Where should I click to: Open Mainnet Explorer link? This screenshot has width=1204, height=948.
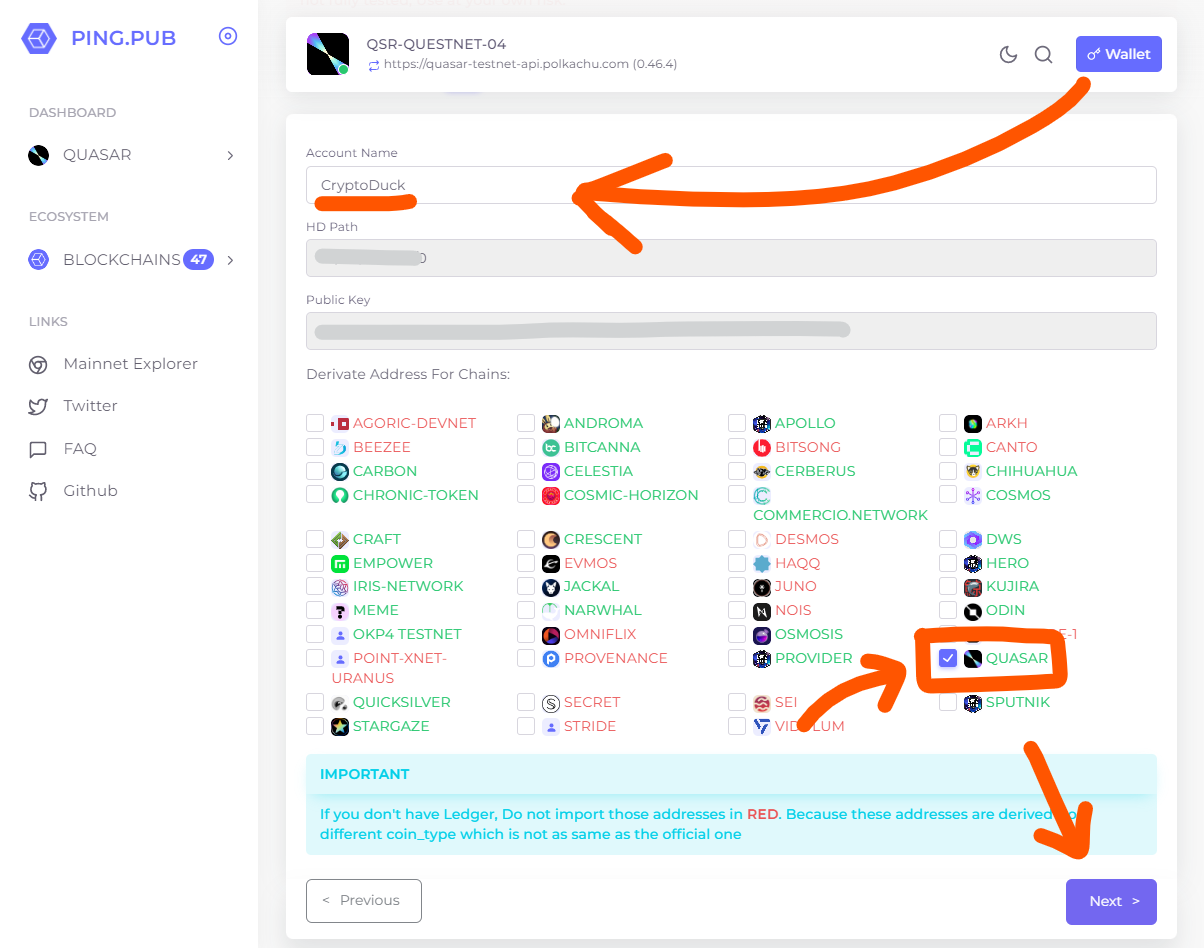point(130,364)
